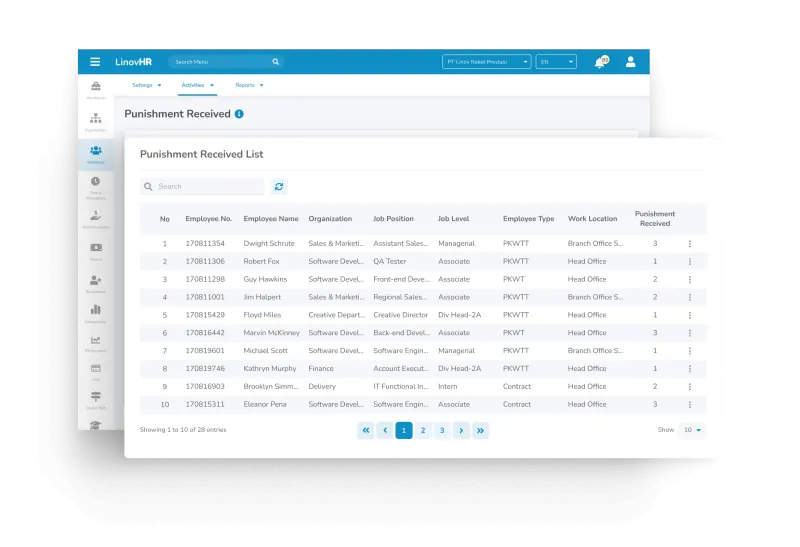Open row actions for Dwight Schrute
This screenshot has height=547, width=800.
[x=690, y=244]
